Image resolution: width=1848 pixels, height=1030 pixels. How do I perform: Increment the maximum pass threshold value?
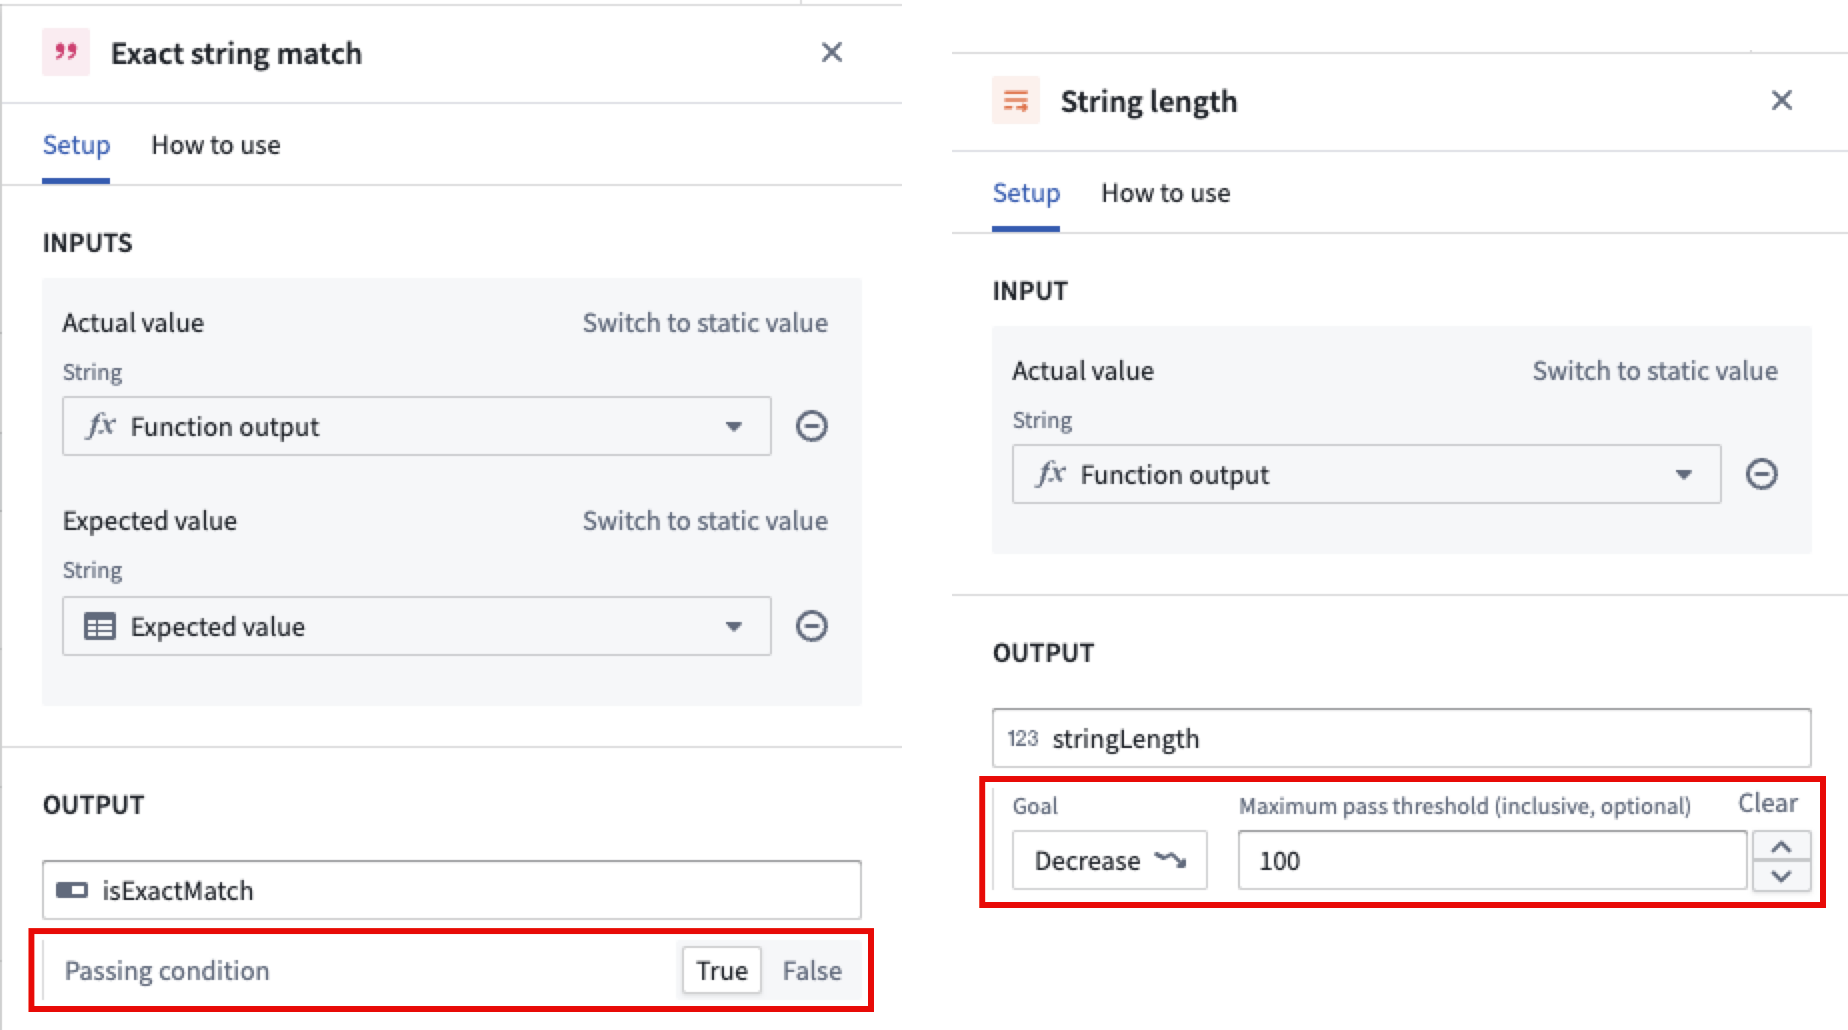coord(1781,847)
